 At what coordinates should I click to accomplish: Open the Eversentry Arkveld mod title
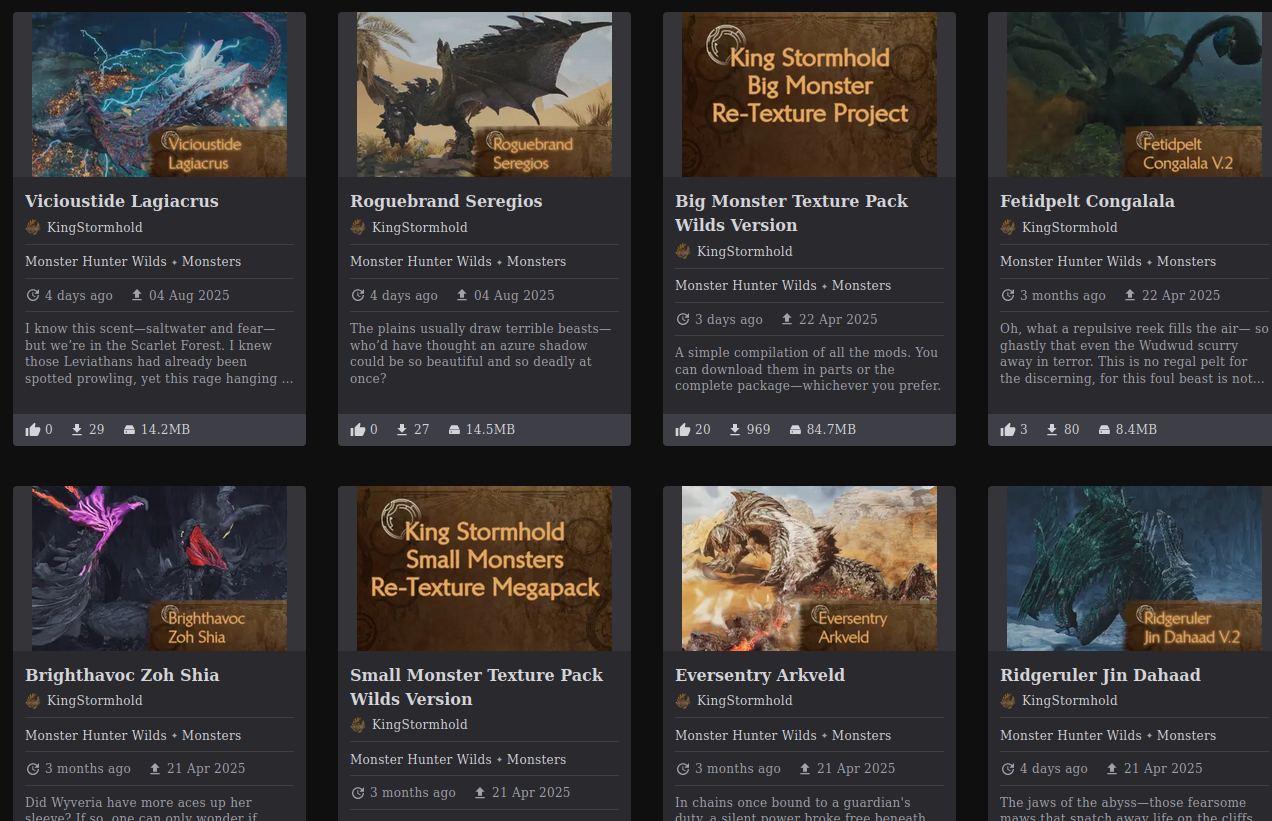tap(760, 675)
